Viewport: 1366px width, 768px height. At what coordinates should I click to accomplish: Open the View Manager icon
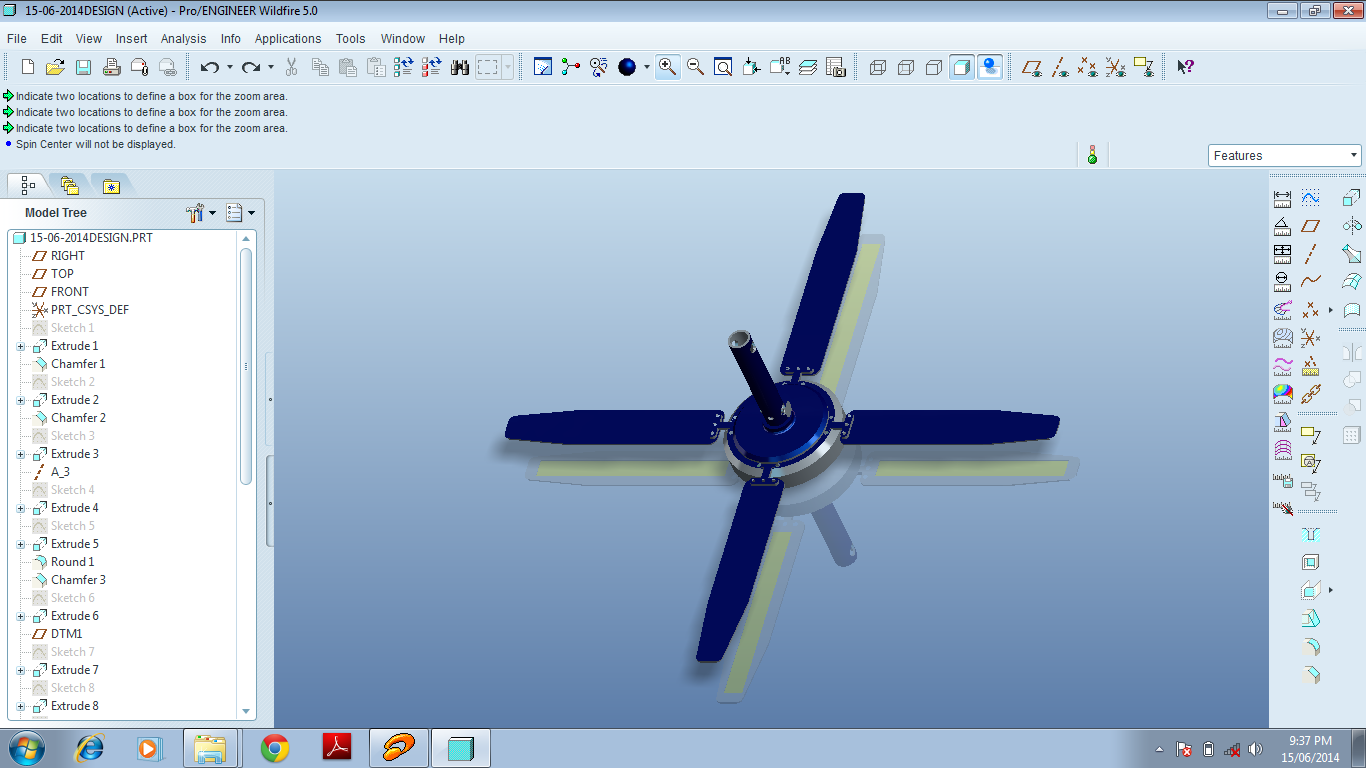[x=836, y=67]
